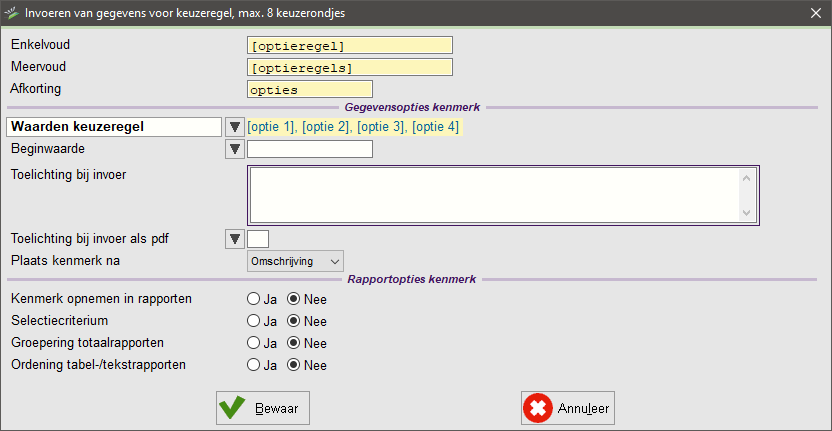Open the Plaats kenmerk na dropdown
The height and width of the screenshot is (431, 832).
(295, 261)
